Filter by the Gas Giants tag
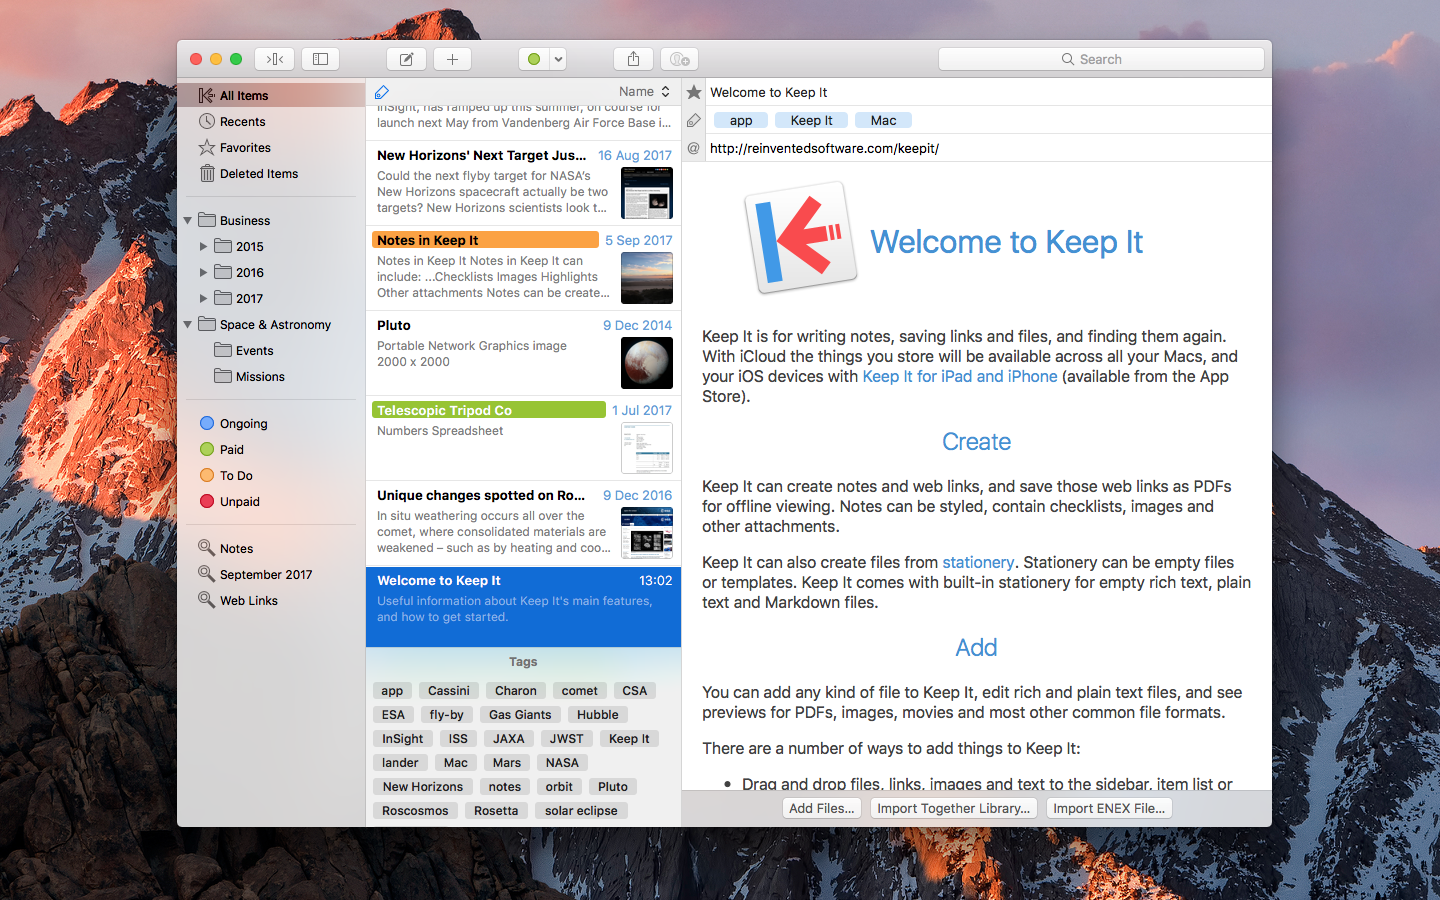The height and width of the screenshot is (900, 1440). 520,715
